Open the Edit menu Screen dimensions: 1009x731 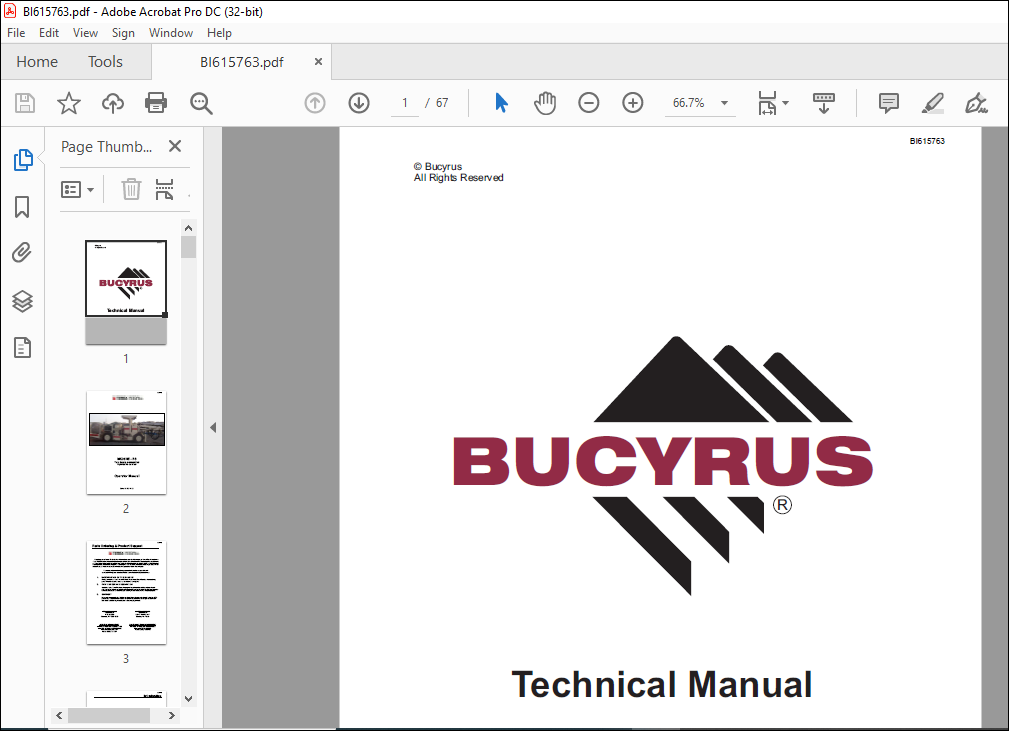click(49, 33)
